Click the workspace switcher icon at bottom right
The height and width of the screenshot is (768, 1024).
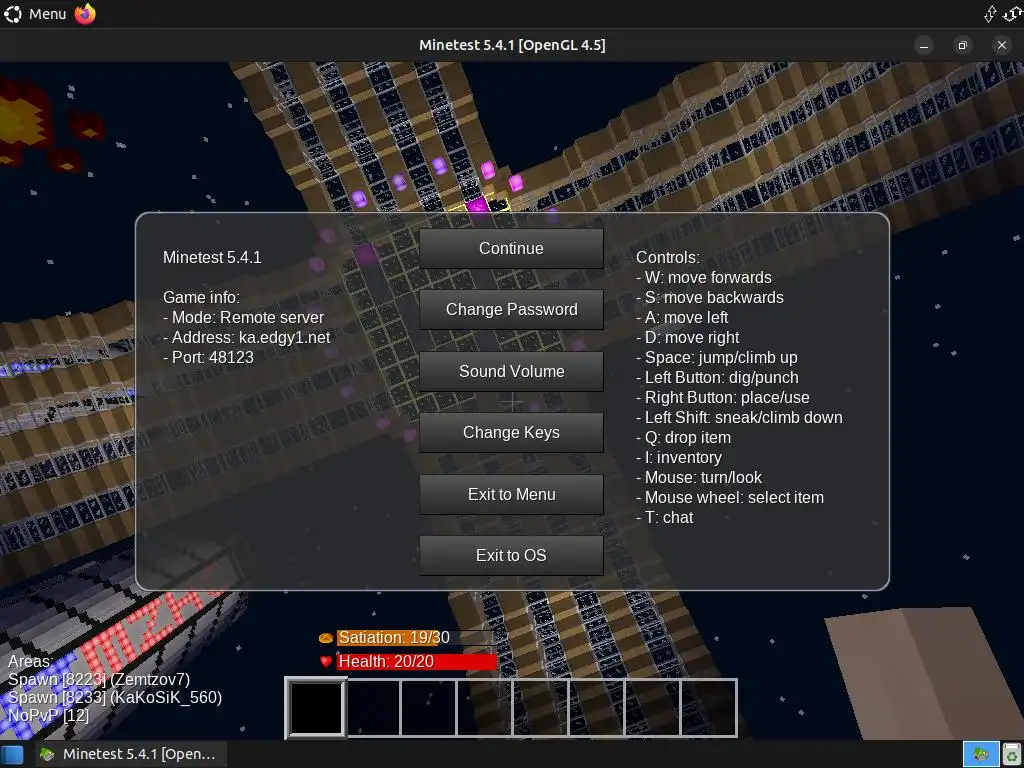[981, 754]
